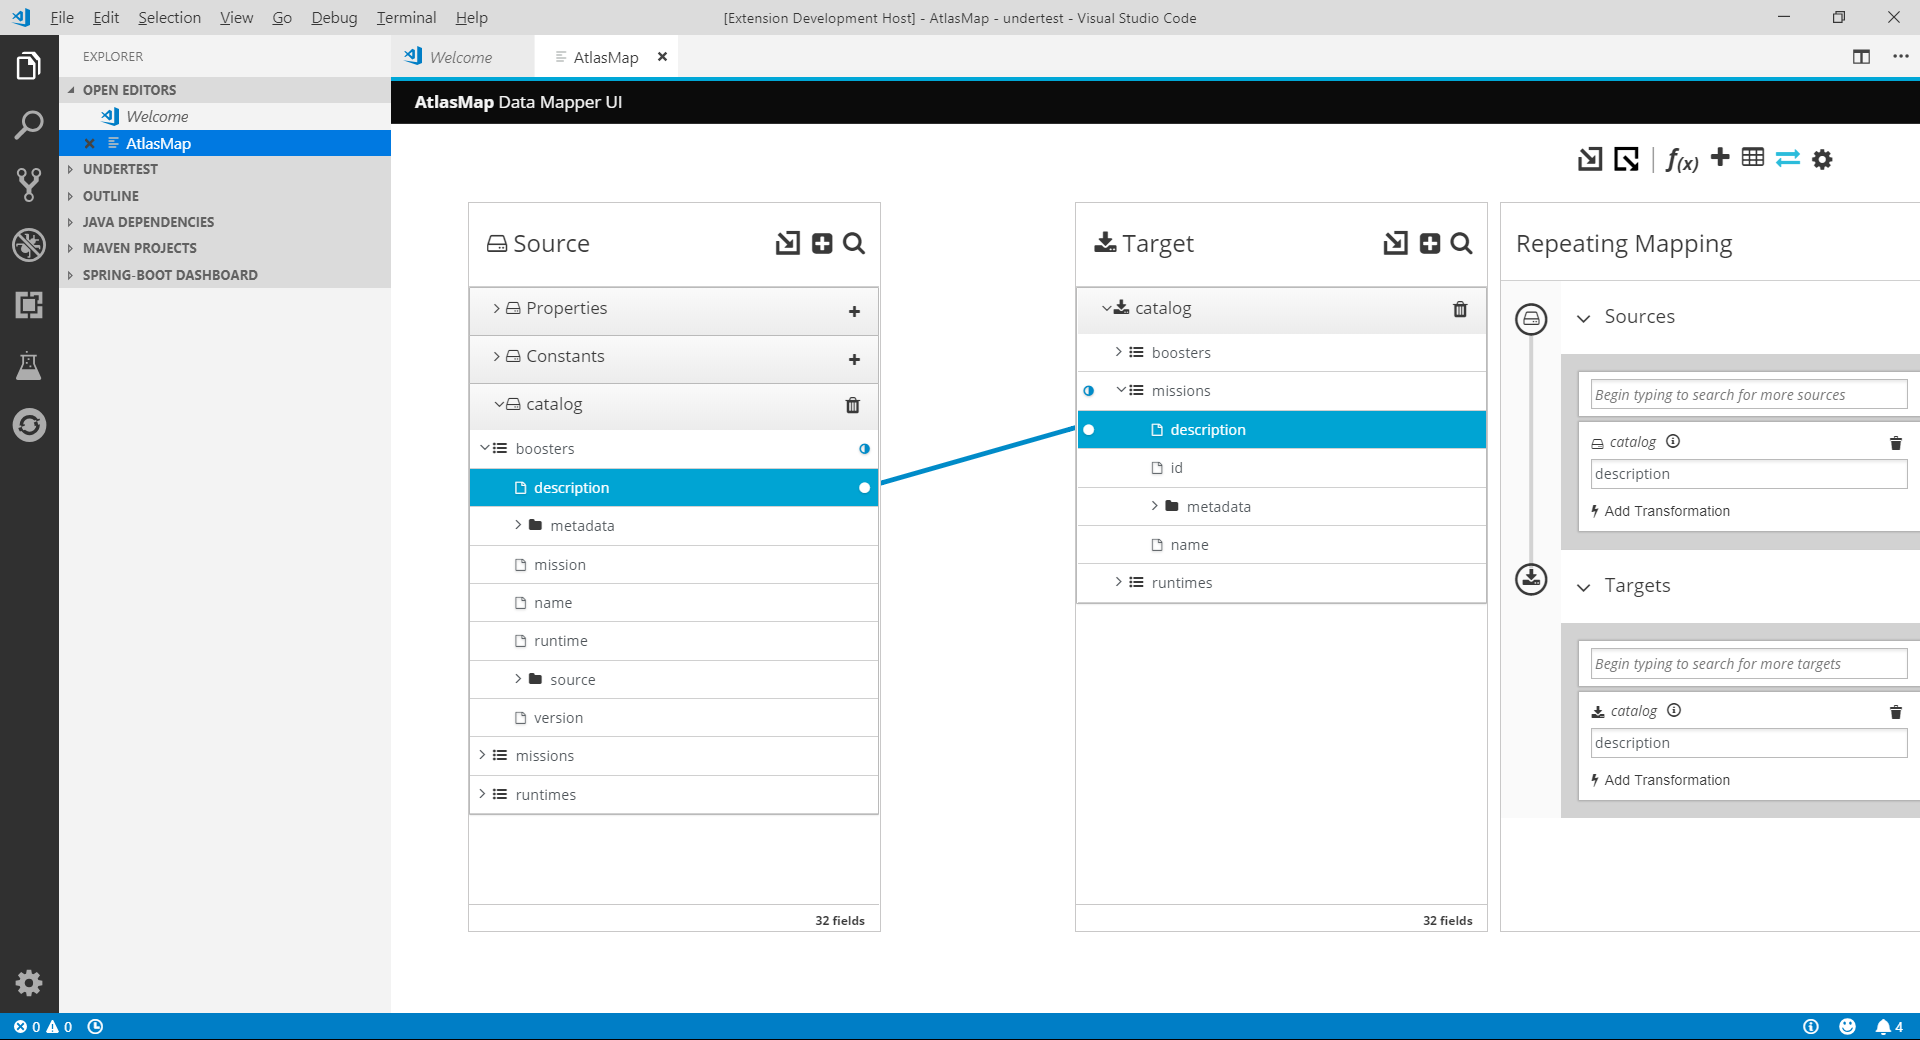Open the AtlasMap settings gear icon
1920x1040 pixels.
(x=1822, y=159)
